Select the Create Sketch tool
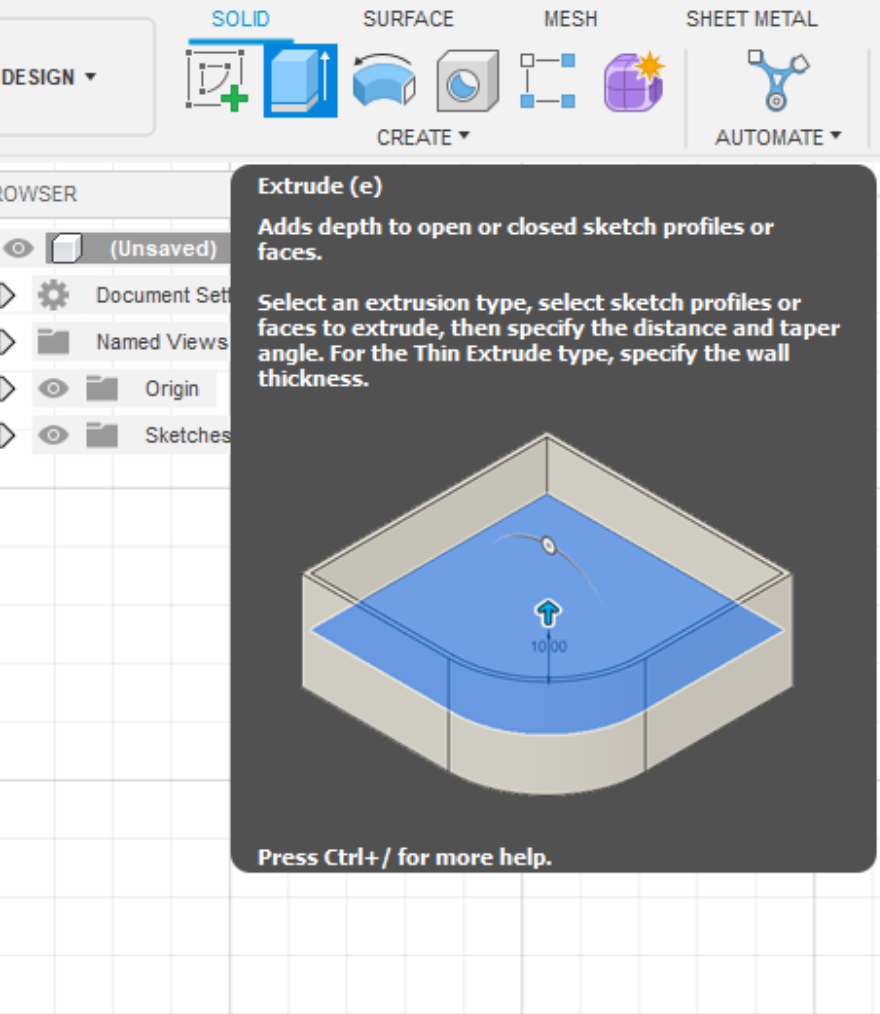 coord(218,78)
